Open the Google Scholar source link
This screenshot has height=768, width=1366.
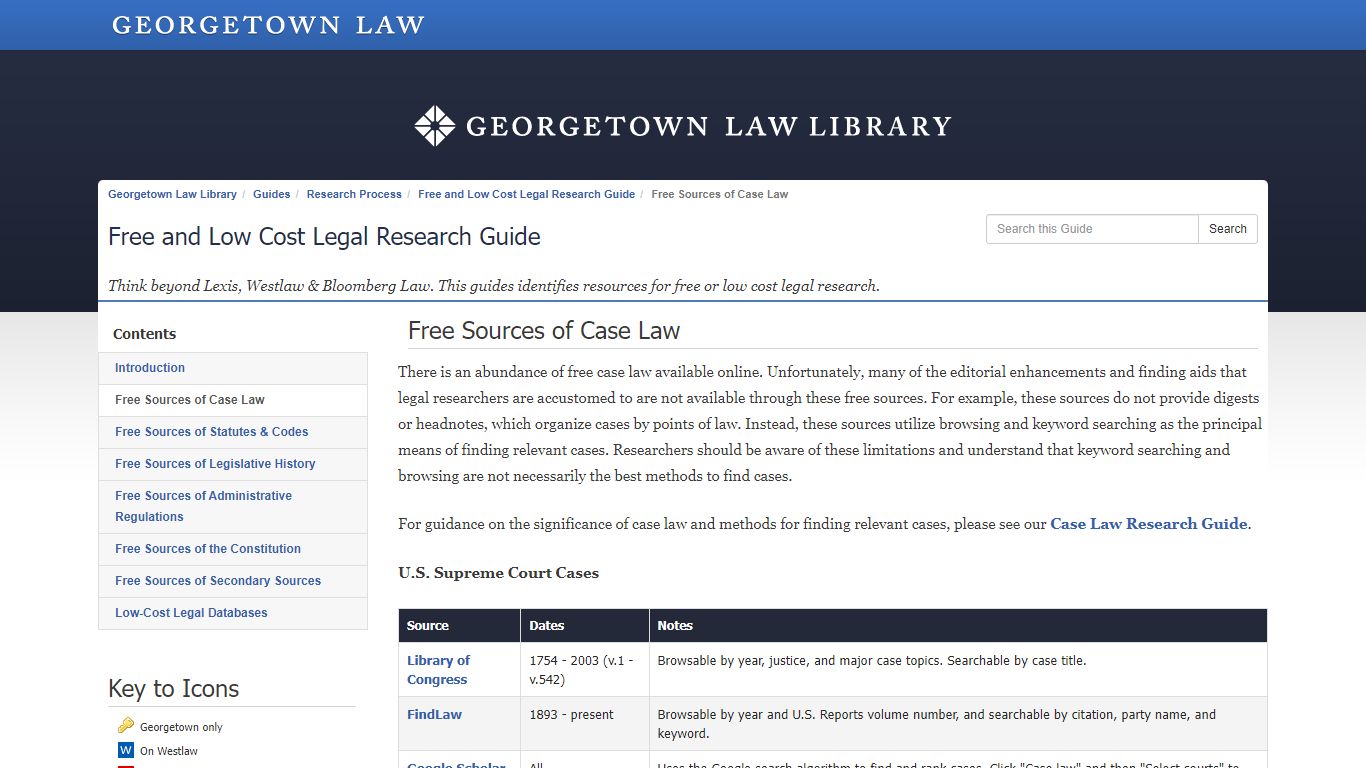tap(456, 765)
